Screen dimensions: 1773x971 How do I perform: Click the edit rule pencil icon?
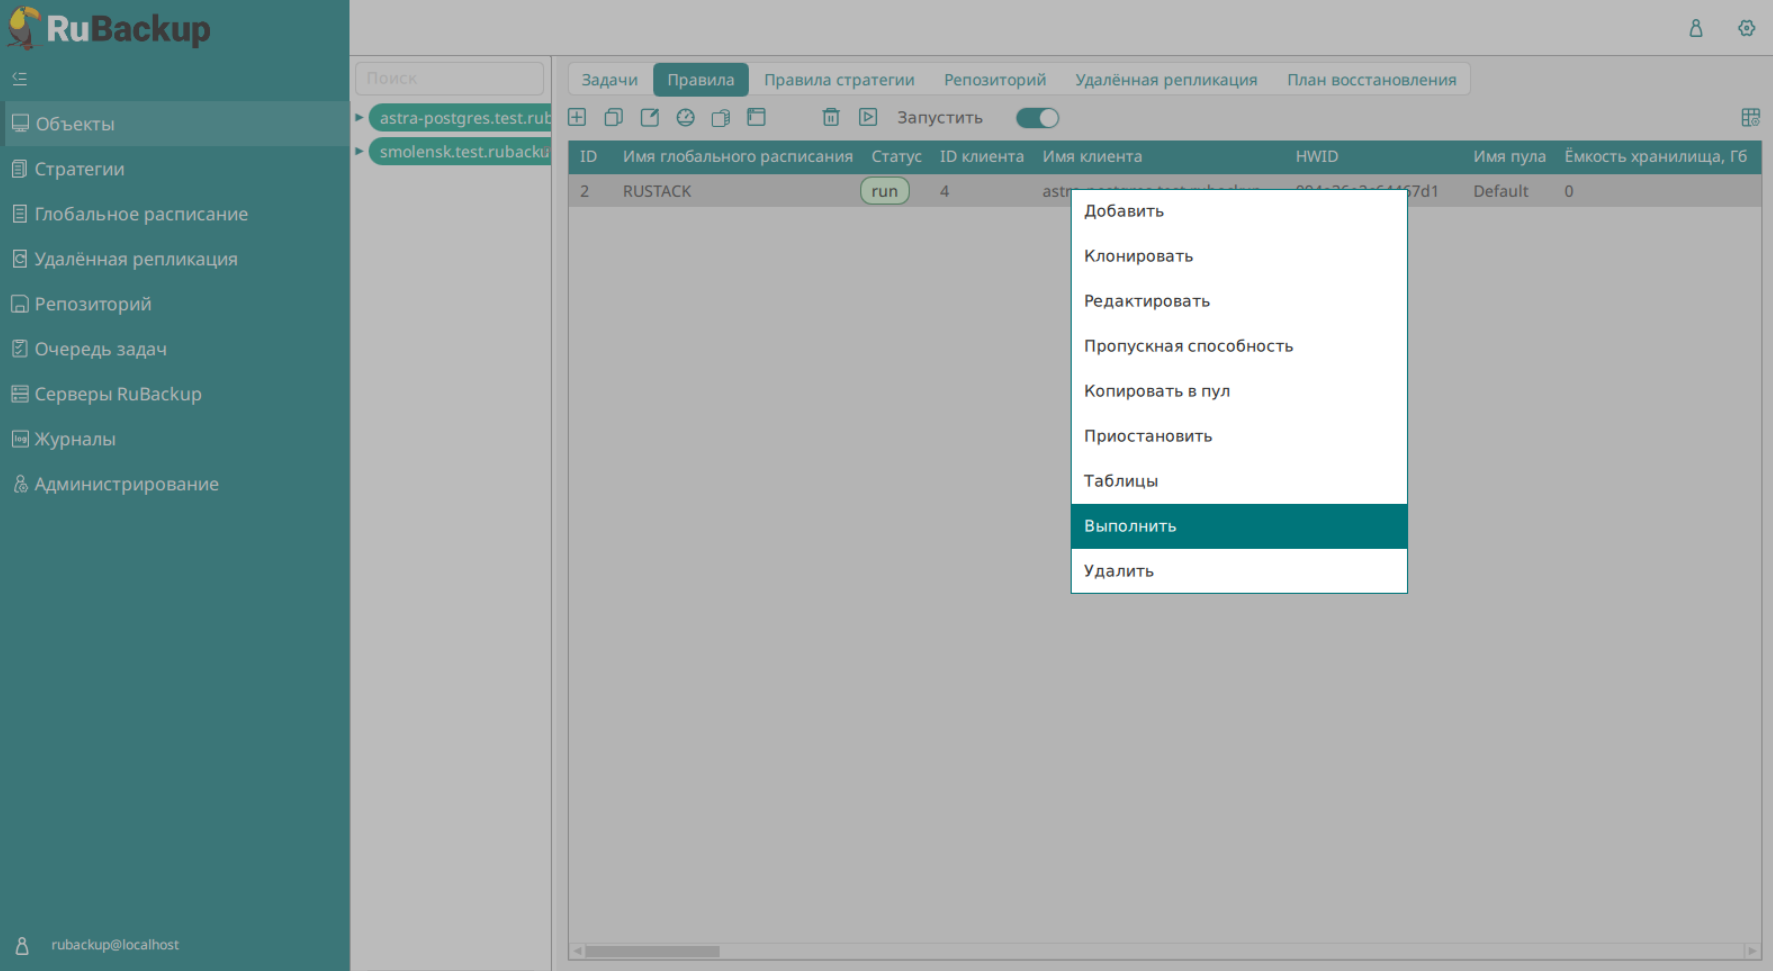click(x=649, y=118)
